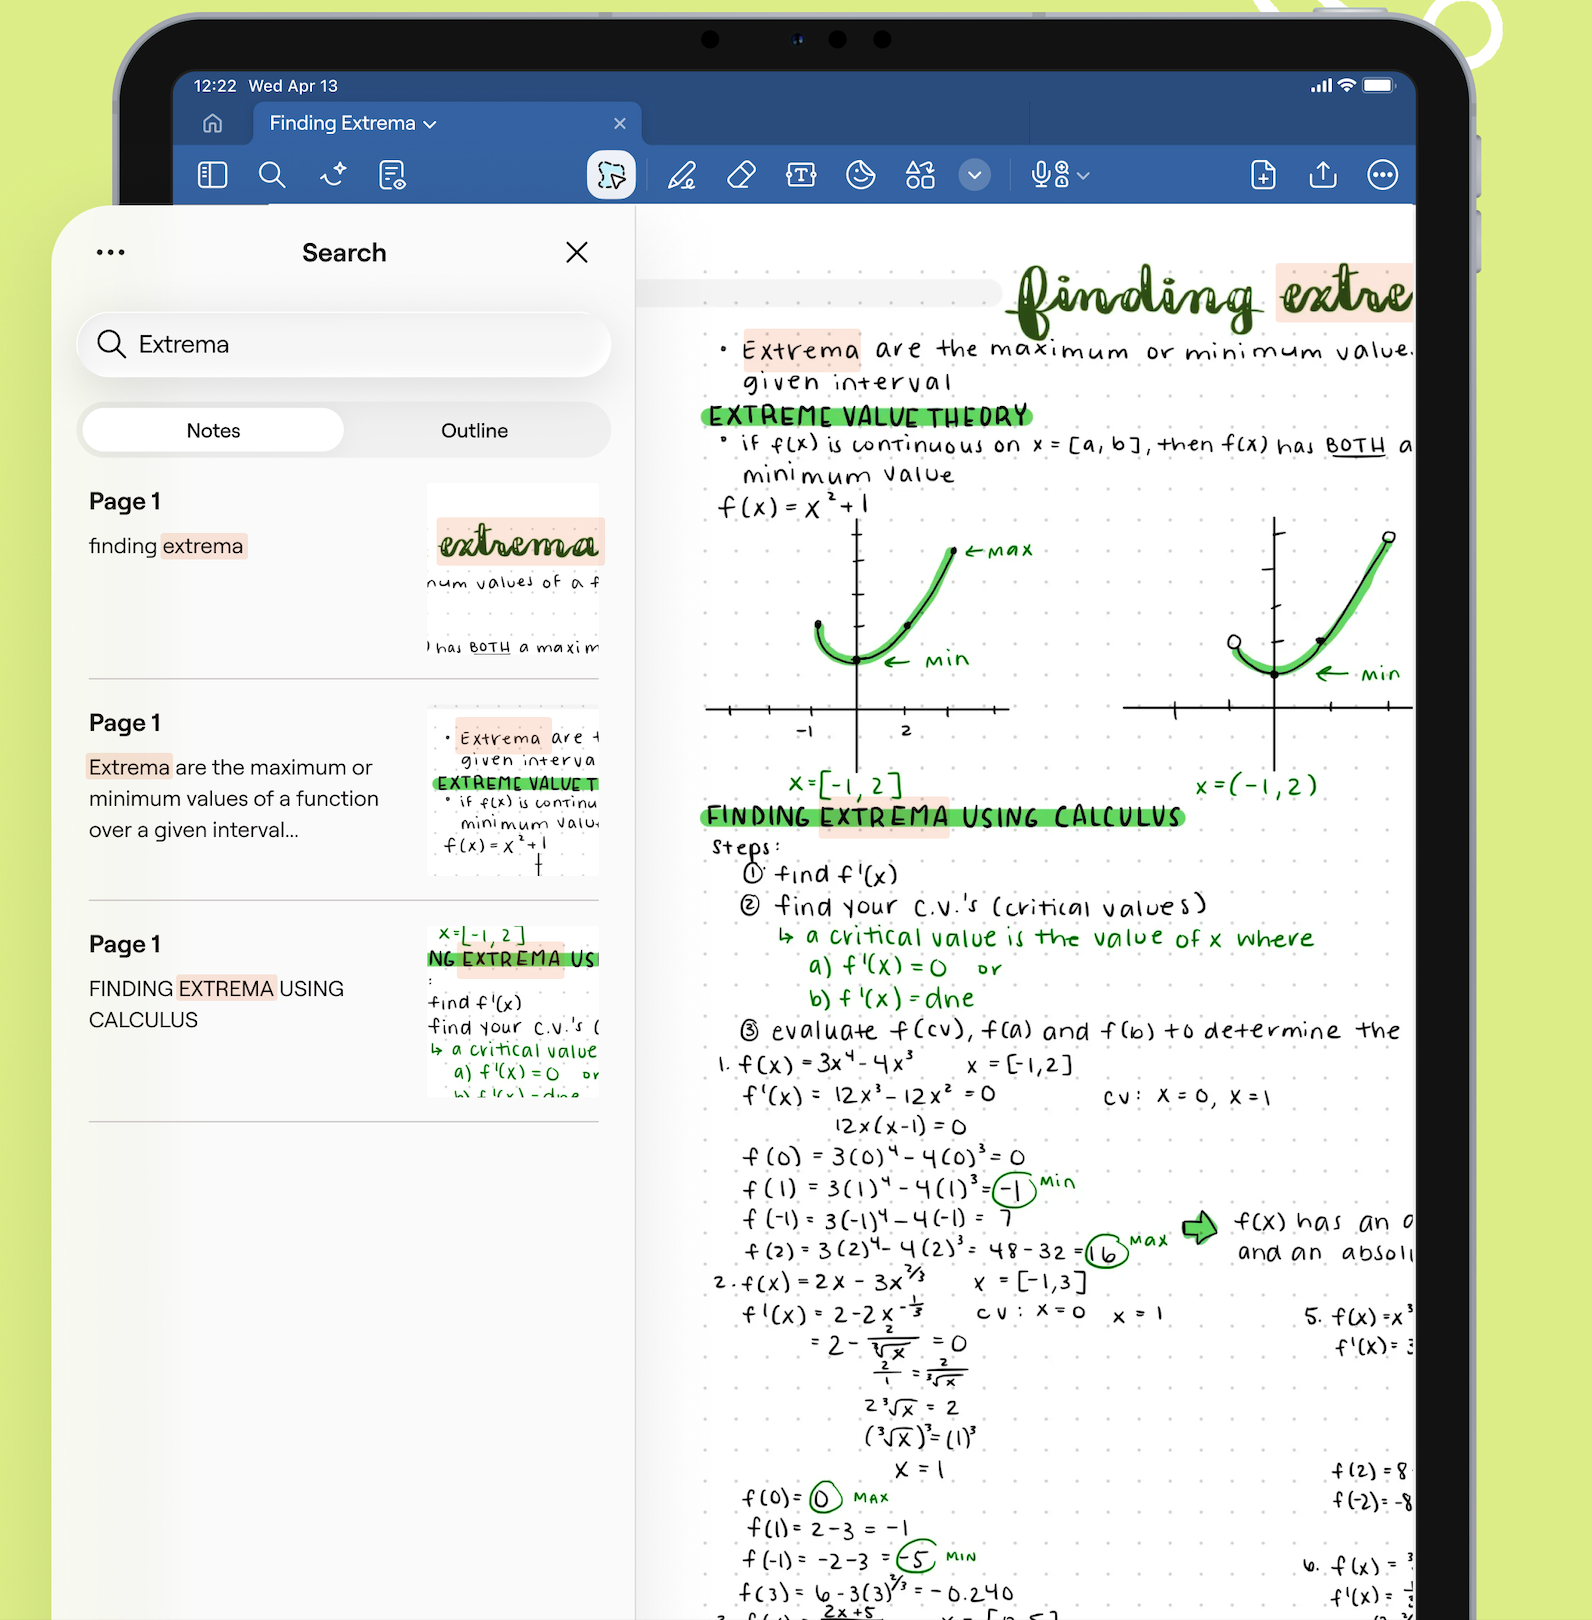This screenshot has width=1592, height=1620.
Task: Expand more tools with circled chevron
Action: 975,175
